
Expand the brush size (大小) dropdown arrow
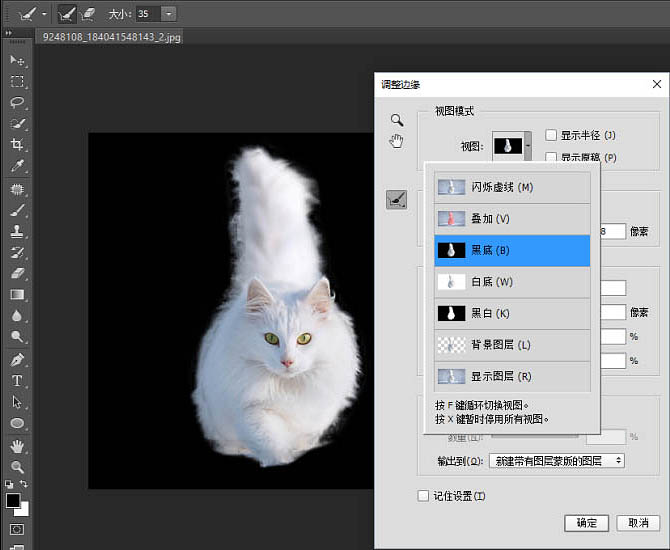click(x=168, y=14)
